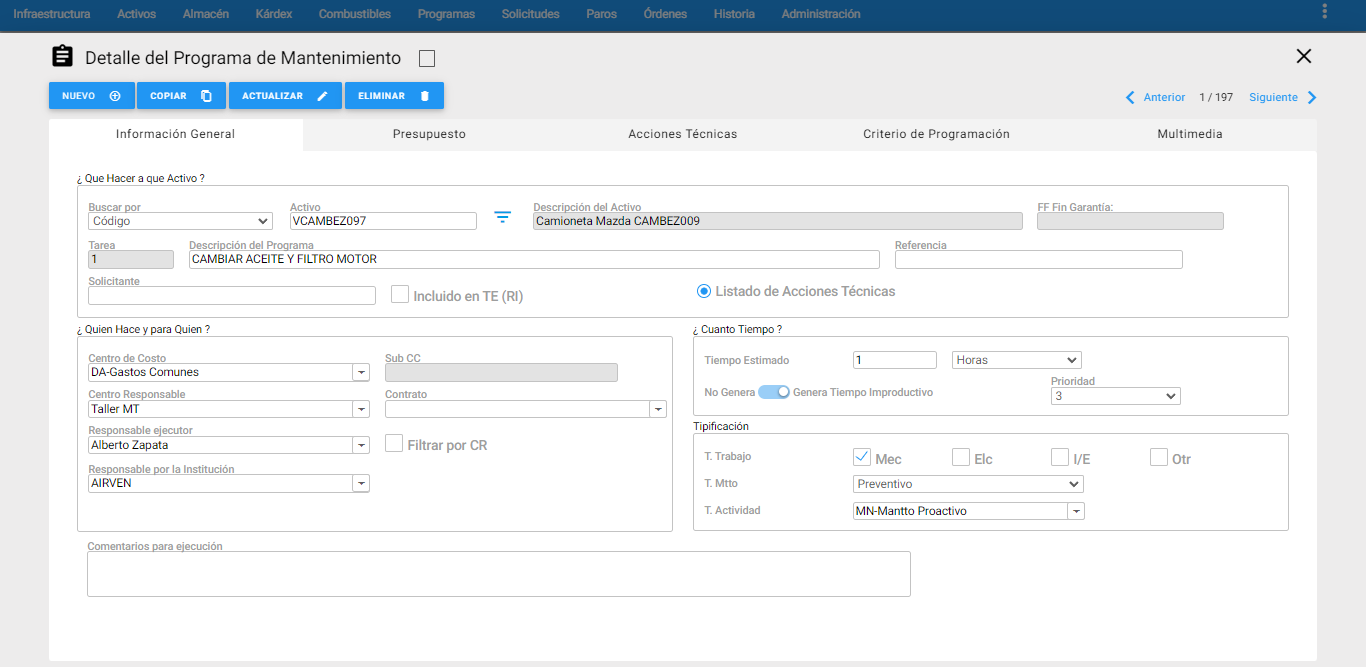
Task: Click the Tarea number field
Action: pyautogui.click(x=131, y=259)
